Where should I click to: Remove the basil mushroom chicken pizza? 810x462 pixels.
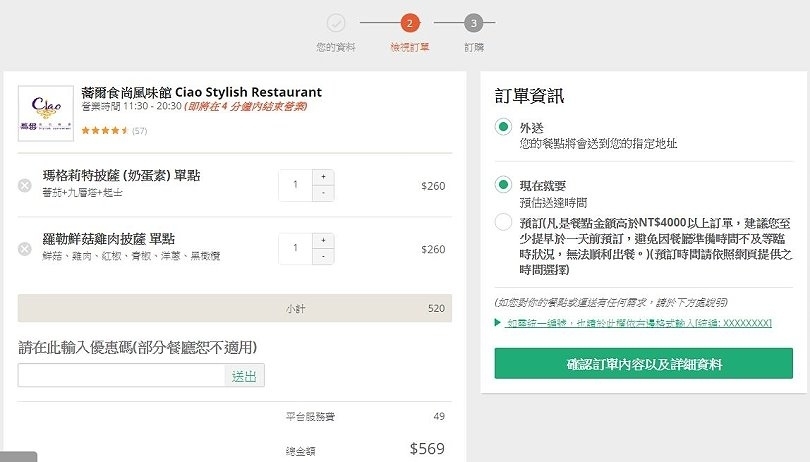tap(25, 249)
